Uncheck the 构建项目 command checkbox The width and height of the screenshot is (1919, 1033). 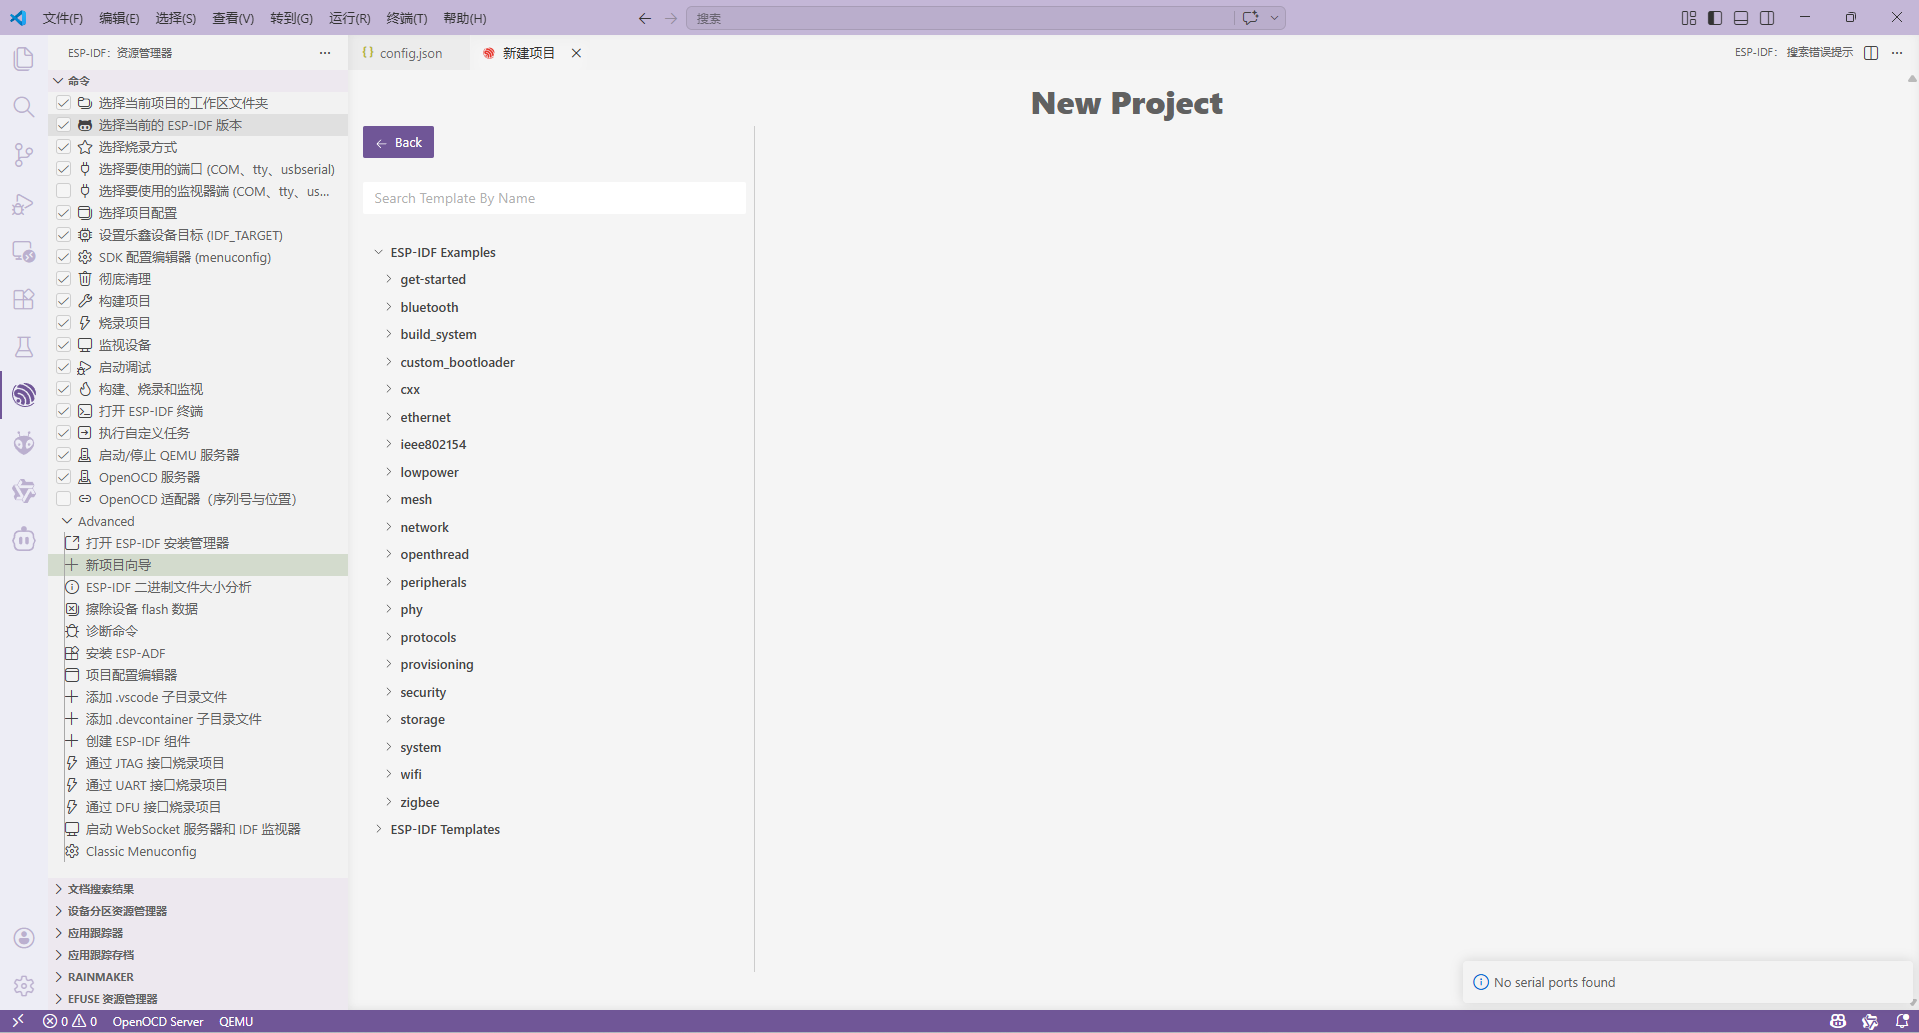click(64, 301)
